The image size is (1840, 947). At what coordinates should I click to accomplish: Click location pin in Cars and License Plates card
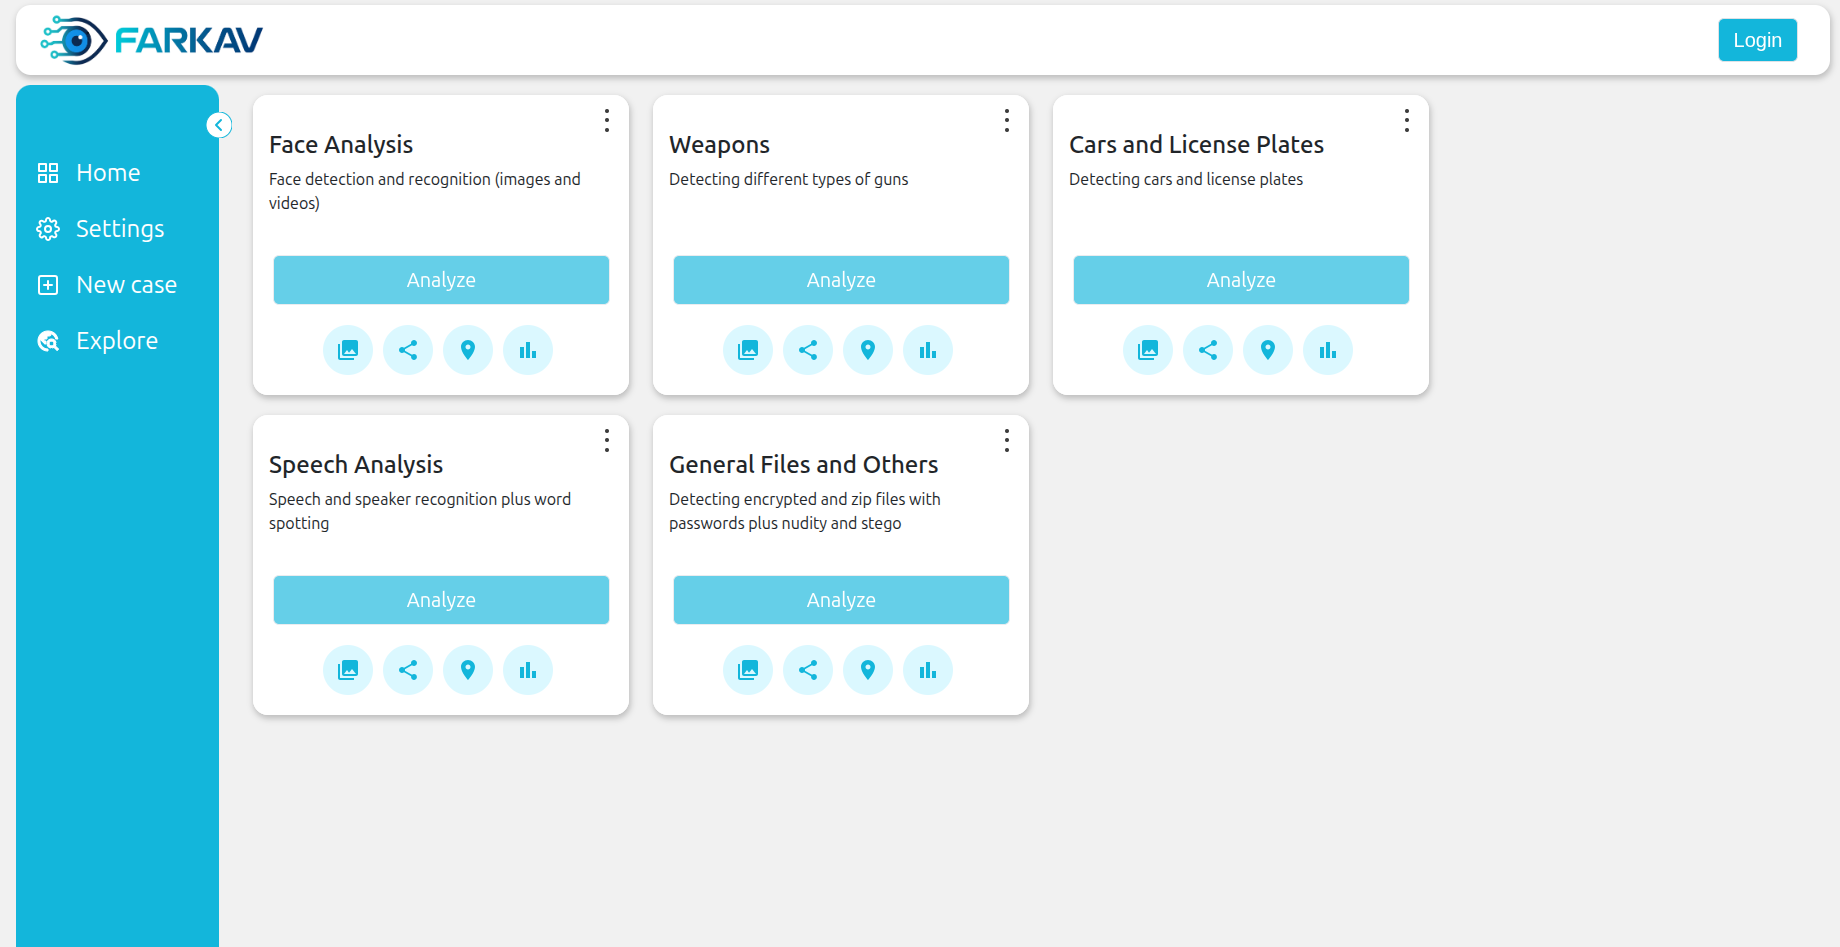[x=1268, y=350]
